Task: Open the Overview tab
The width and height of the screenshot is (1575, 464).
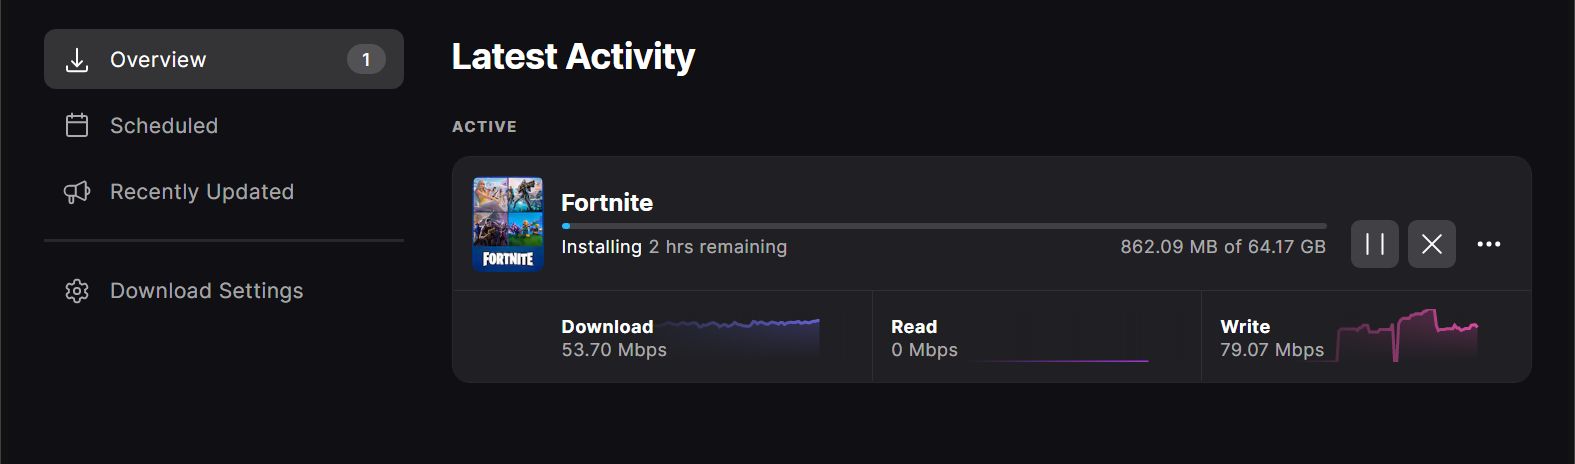Action: click(x=158, y=60)
